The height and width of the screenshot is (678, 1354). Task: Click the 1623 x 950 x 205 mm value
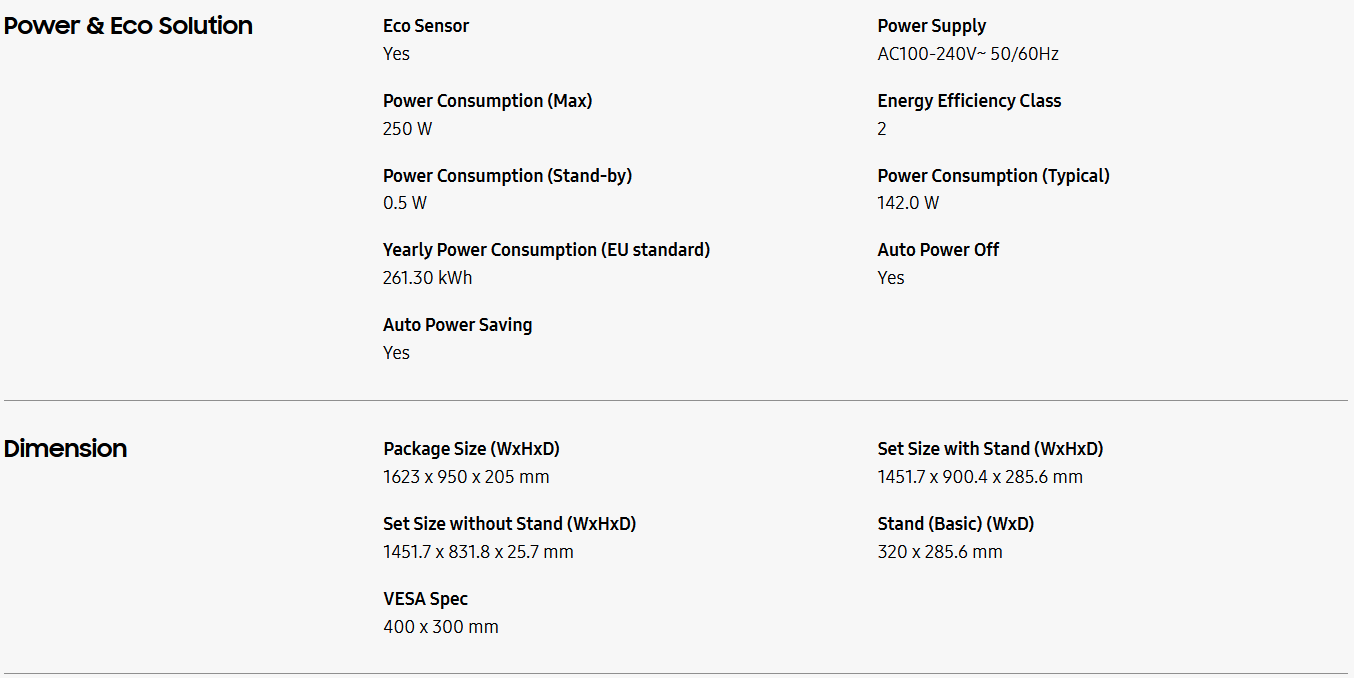pyautogui.click(x=466, y=477)
